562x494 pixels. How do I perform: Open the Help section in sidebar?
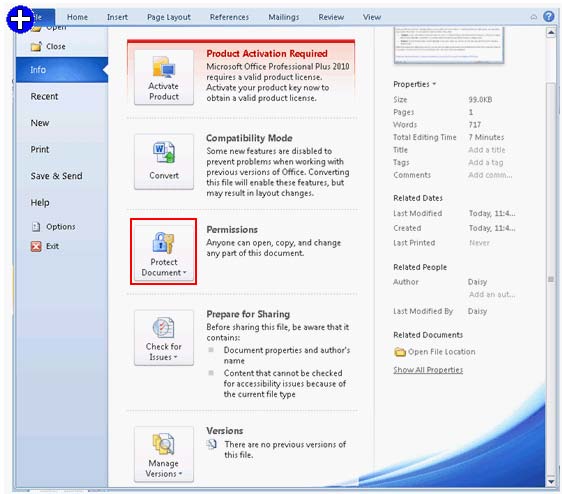tap(40, 203)
